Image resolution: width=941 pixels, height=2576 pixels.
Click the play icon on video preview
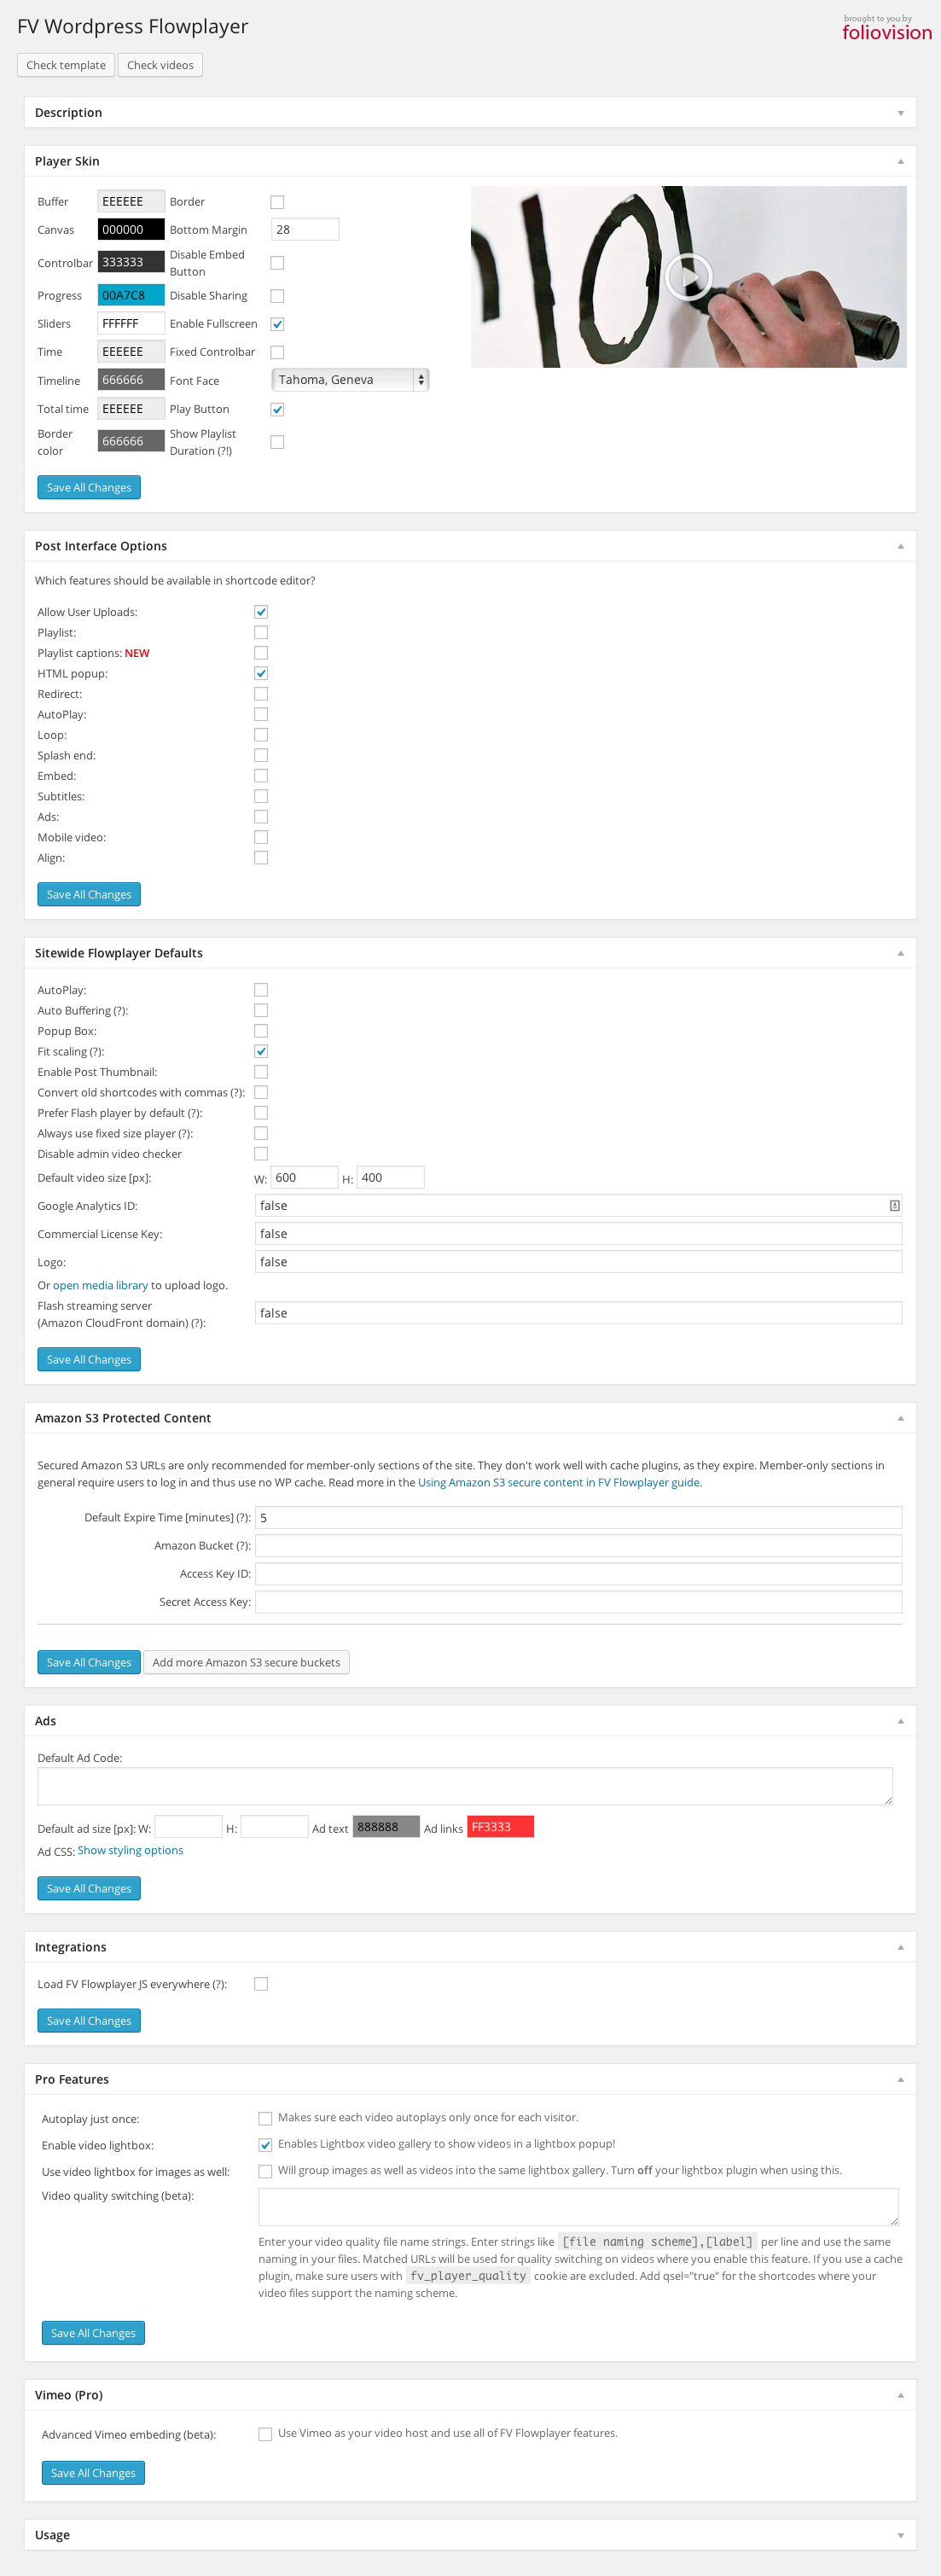tap(688, 277)
